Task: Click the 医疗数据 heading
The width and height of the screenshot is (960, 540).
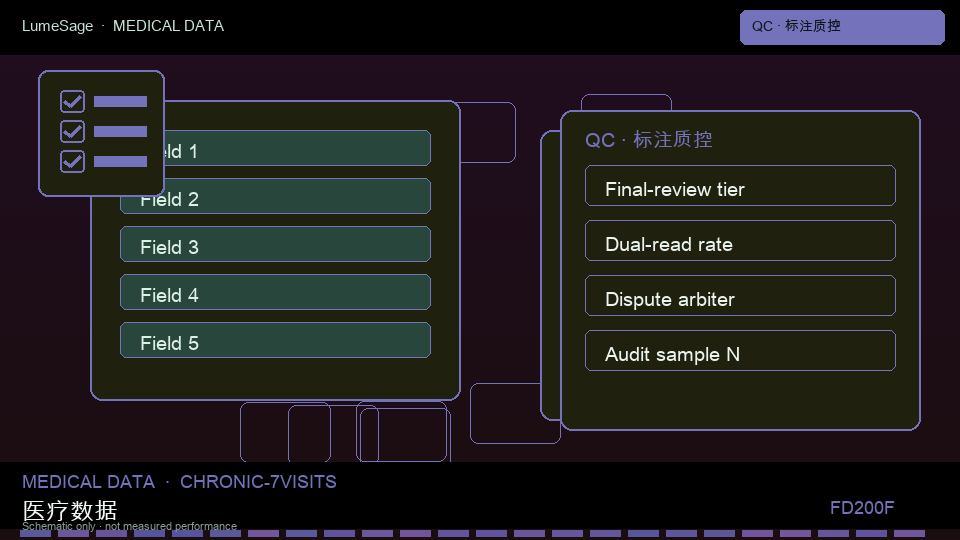Action: pyautogui.click(x=70, y=510)
